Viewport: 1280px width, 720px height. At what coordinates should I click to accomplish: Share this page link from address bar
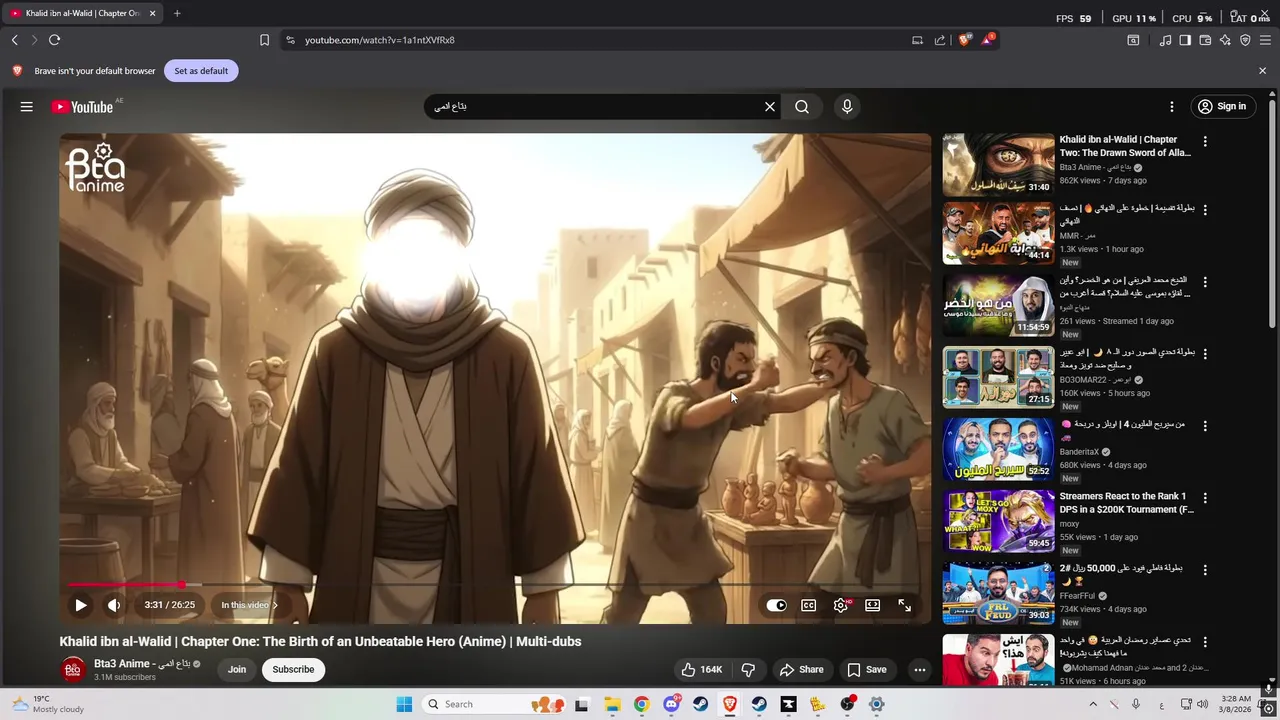[x=940, y=40]
